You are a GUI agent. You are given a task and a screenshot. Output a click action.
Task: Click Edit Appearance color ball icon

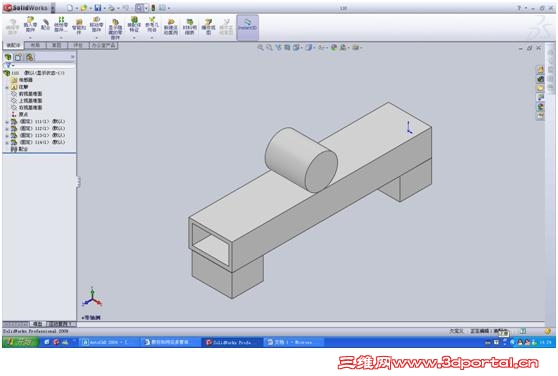click(x=334, y=47)
